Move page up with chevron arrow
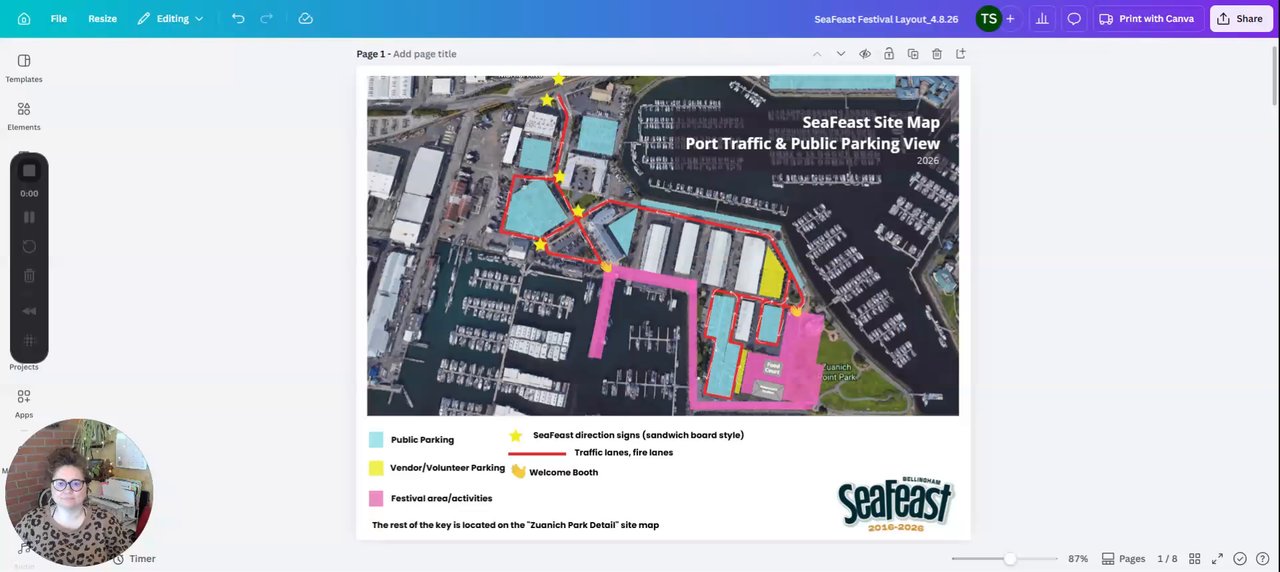Image resolution: width=1280 pixels, height=572 pixels. (817, 54)
